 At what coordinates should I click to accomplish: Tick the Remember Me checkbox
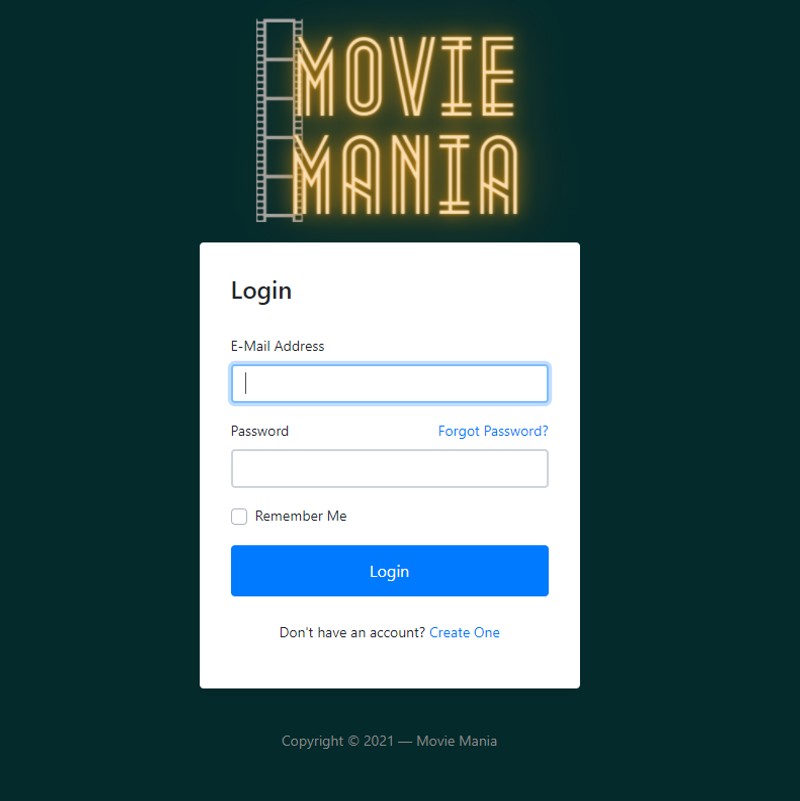(239, 516)
